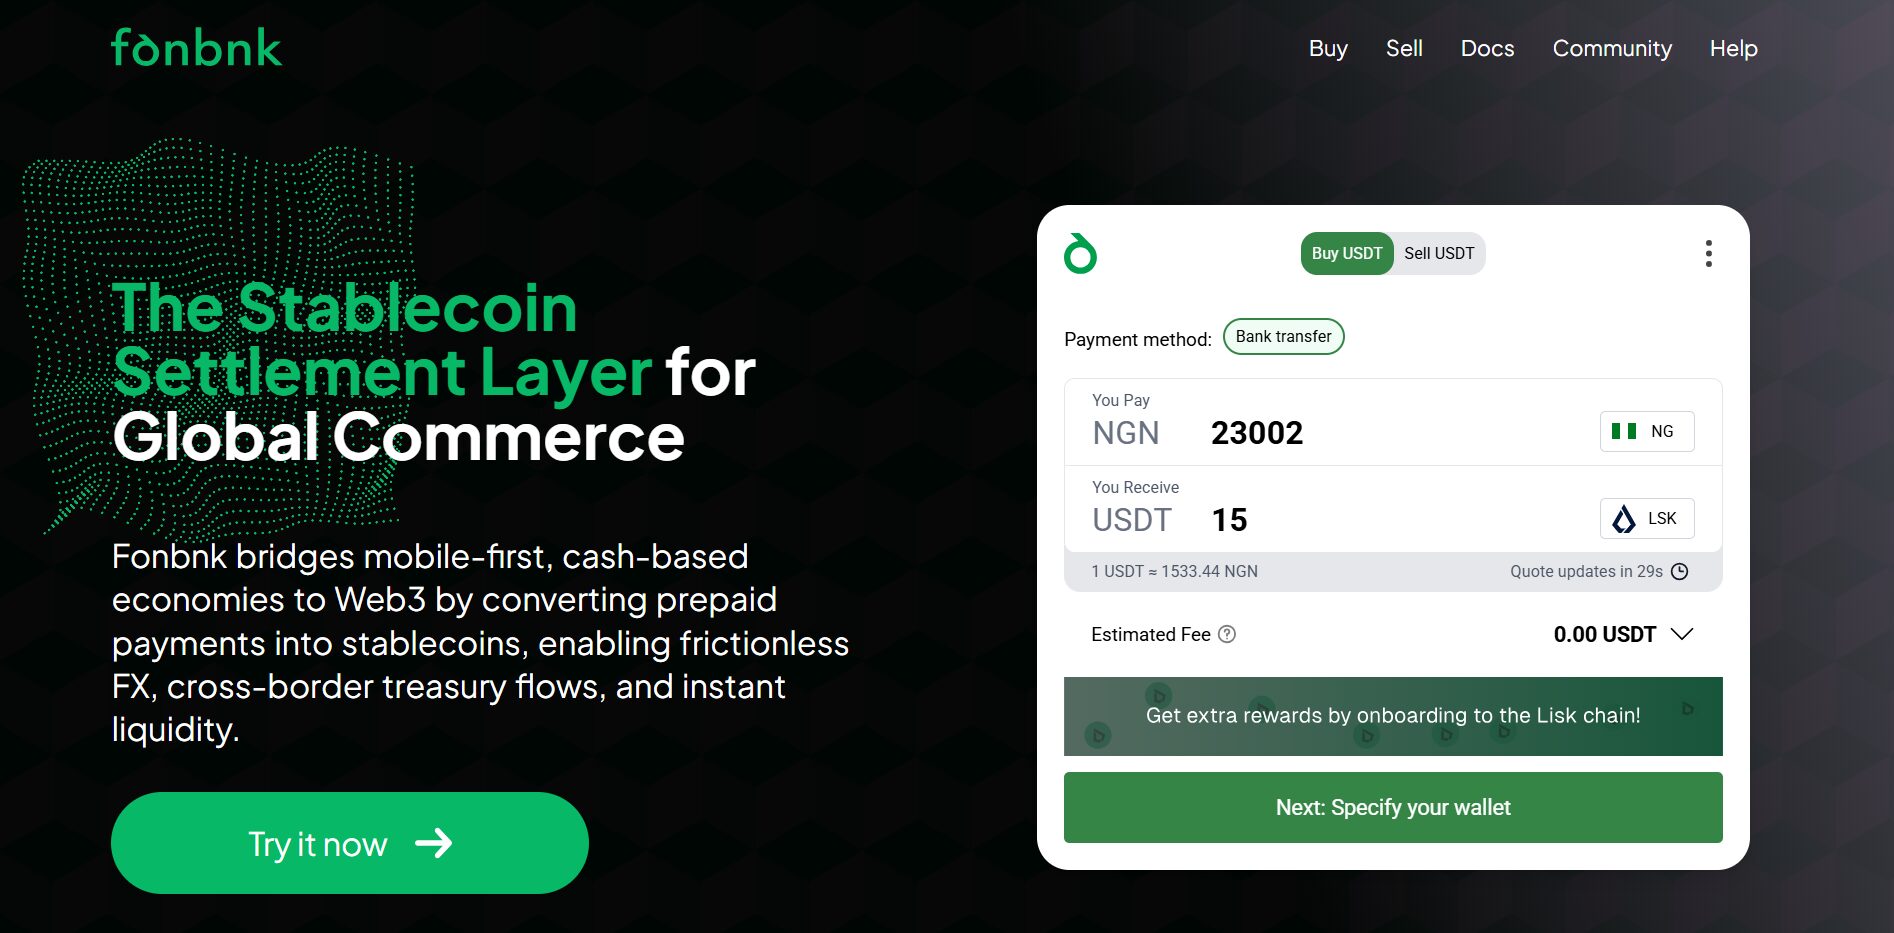Click the green widget logo icon

coord(1080,254)
